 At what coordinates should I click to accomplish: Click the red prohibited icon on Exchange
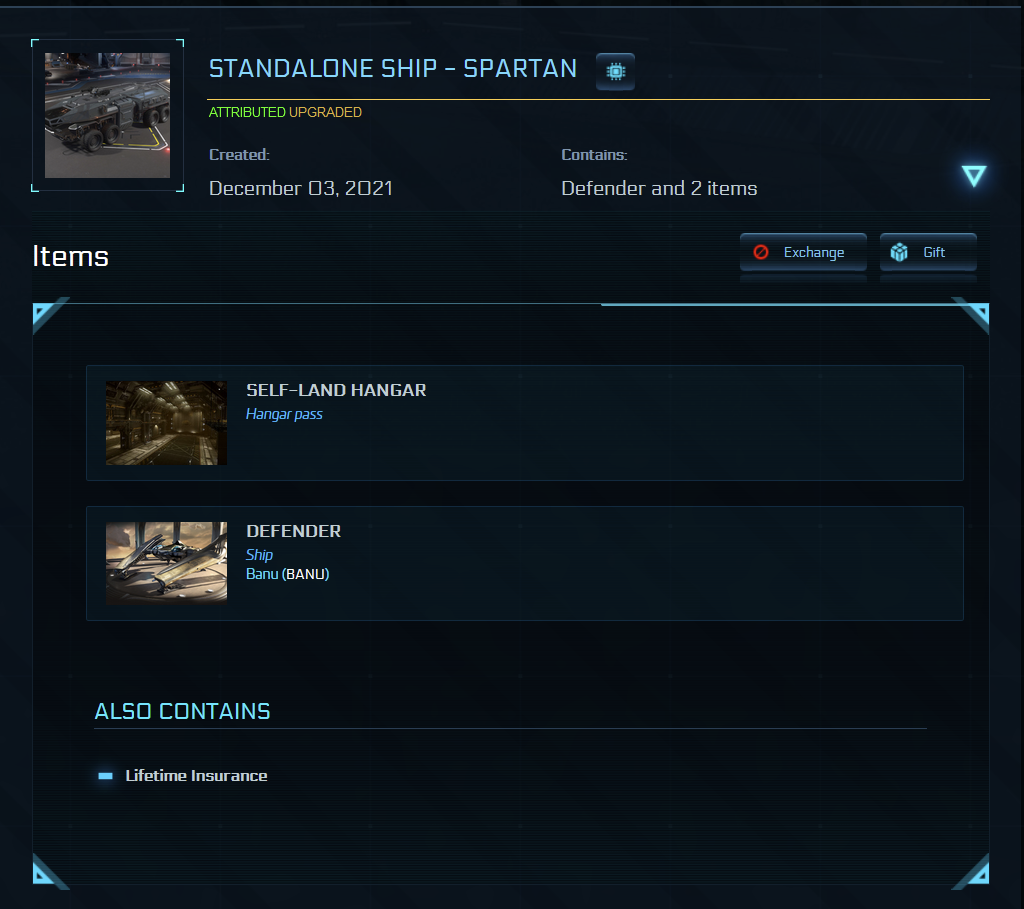pos(760,252)
